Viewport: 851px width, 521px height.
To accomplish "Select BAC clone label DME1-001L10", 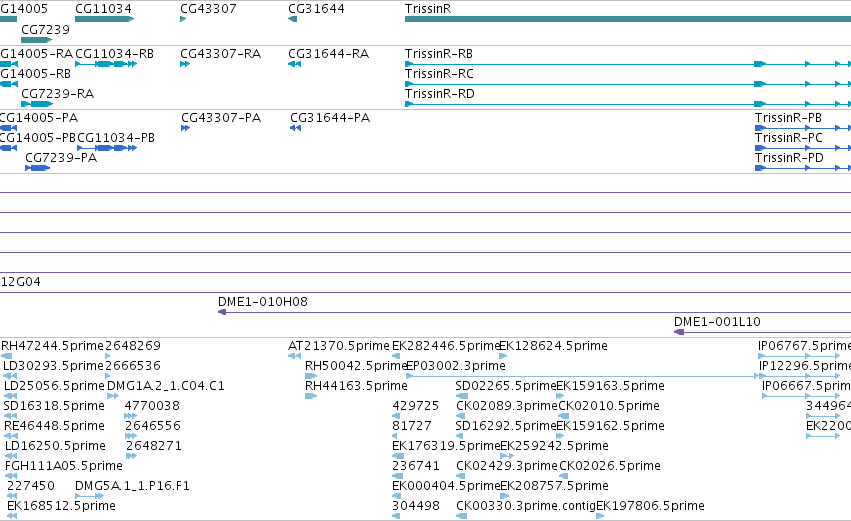I will 717,322.
